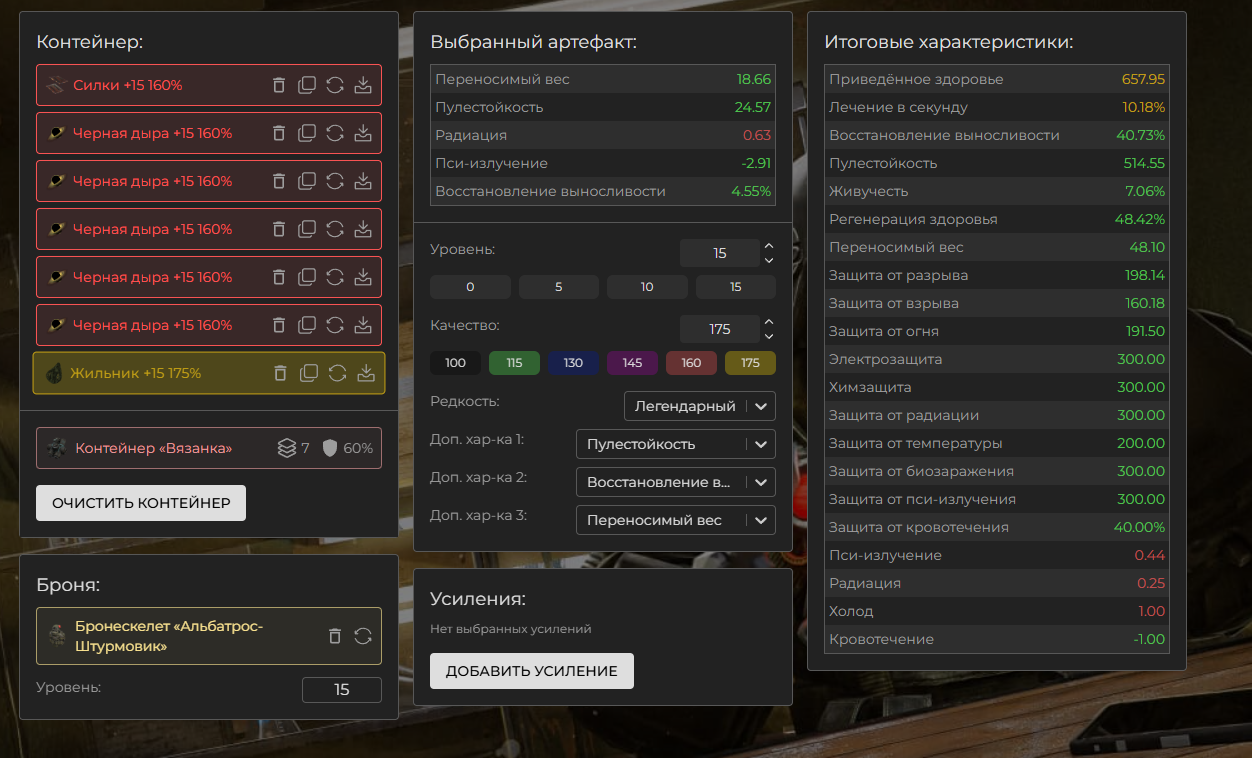1252x758 pixels.
Task: Click download icon on Жильник +15 175% row
Action: [366, 373]
